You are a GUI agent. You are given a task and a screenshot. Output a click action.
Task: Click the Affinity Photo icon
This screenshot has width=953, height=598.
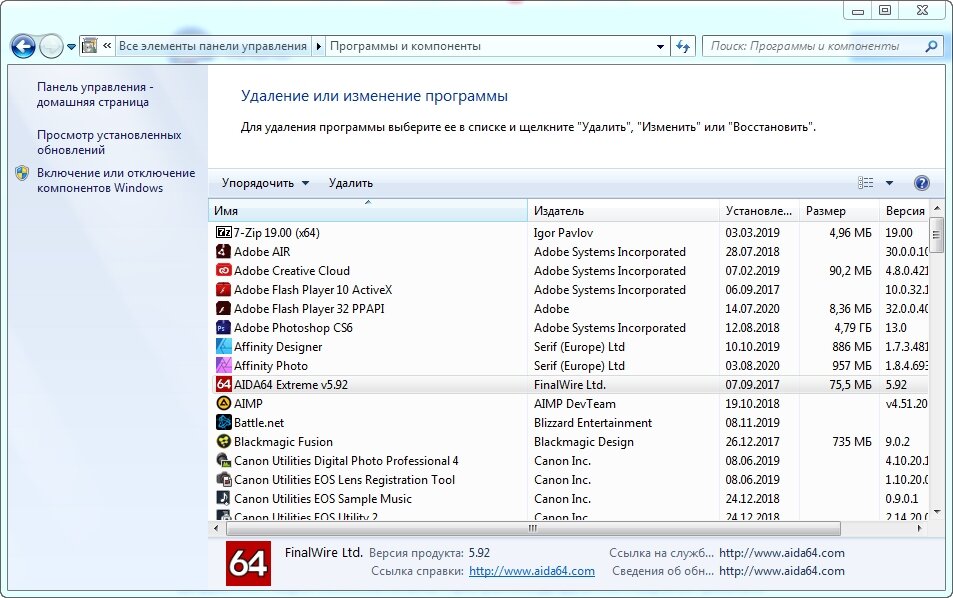click(x=224, y=365)
